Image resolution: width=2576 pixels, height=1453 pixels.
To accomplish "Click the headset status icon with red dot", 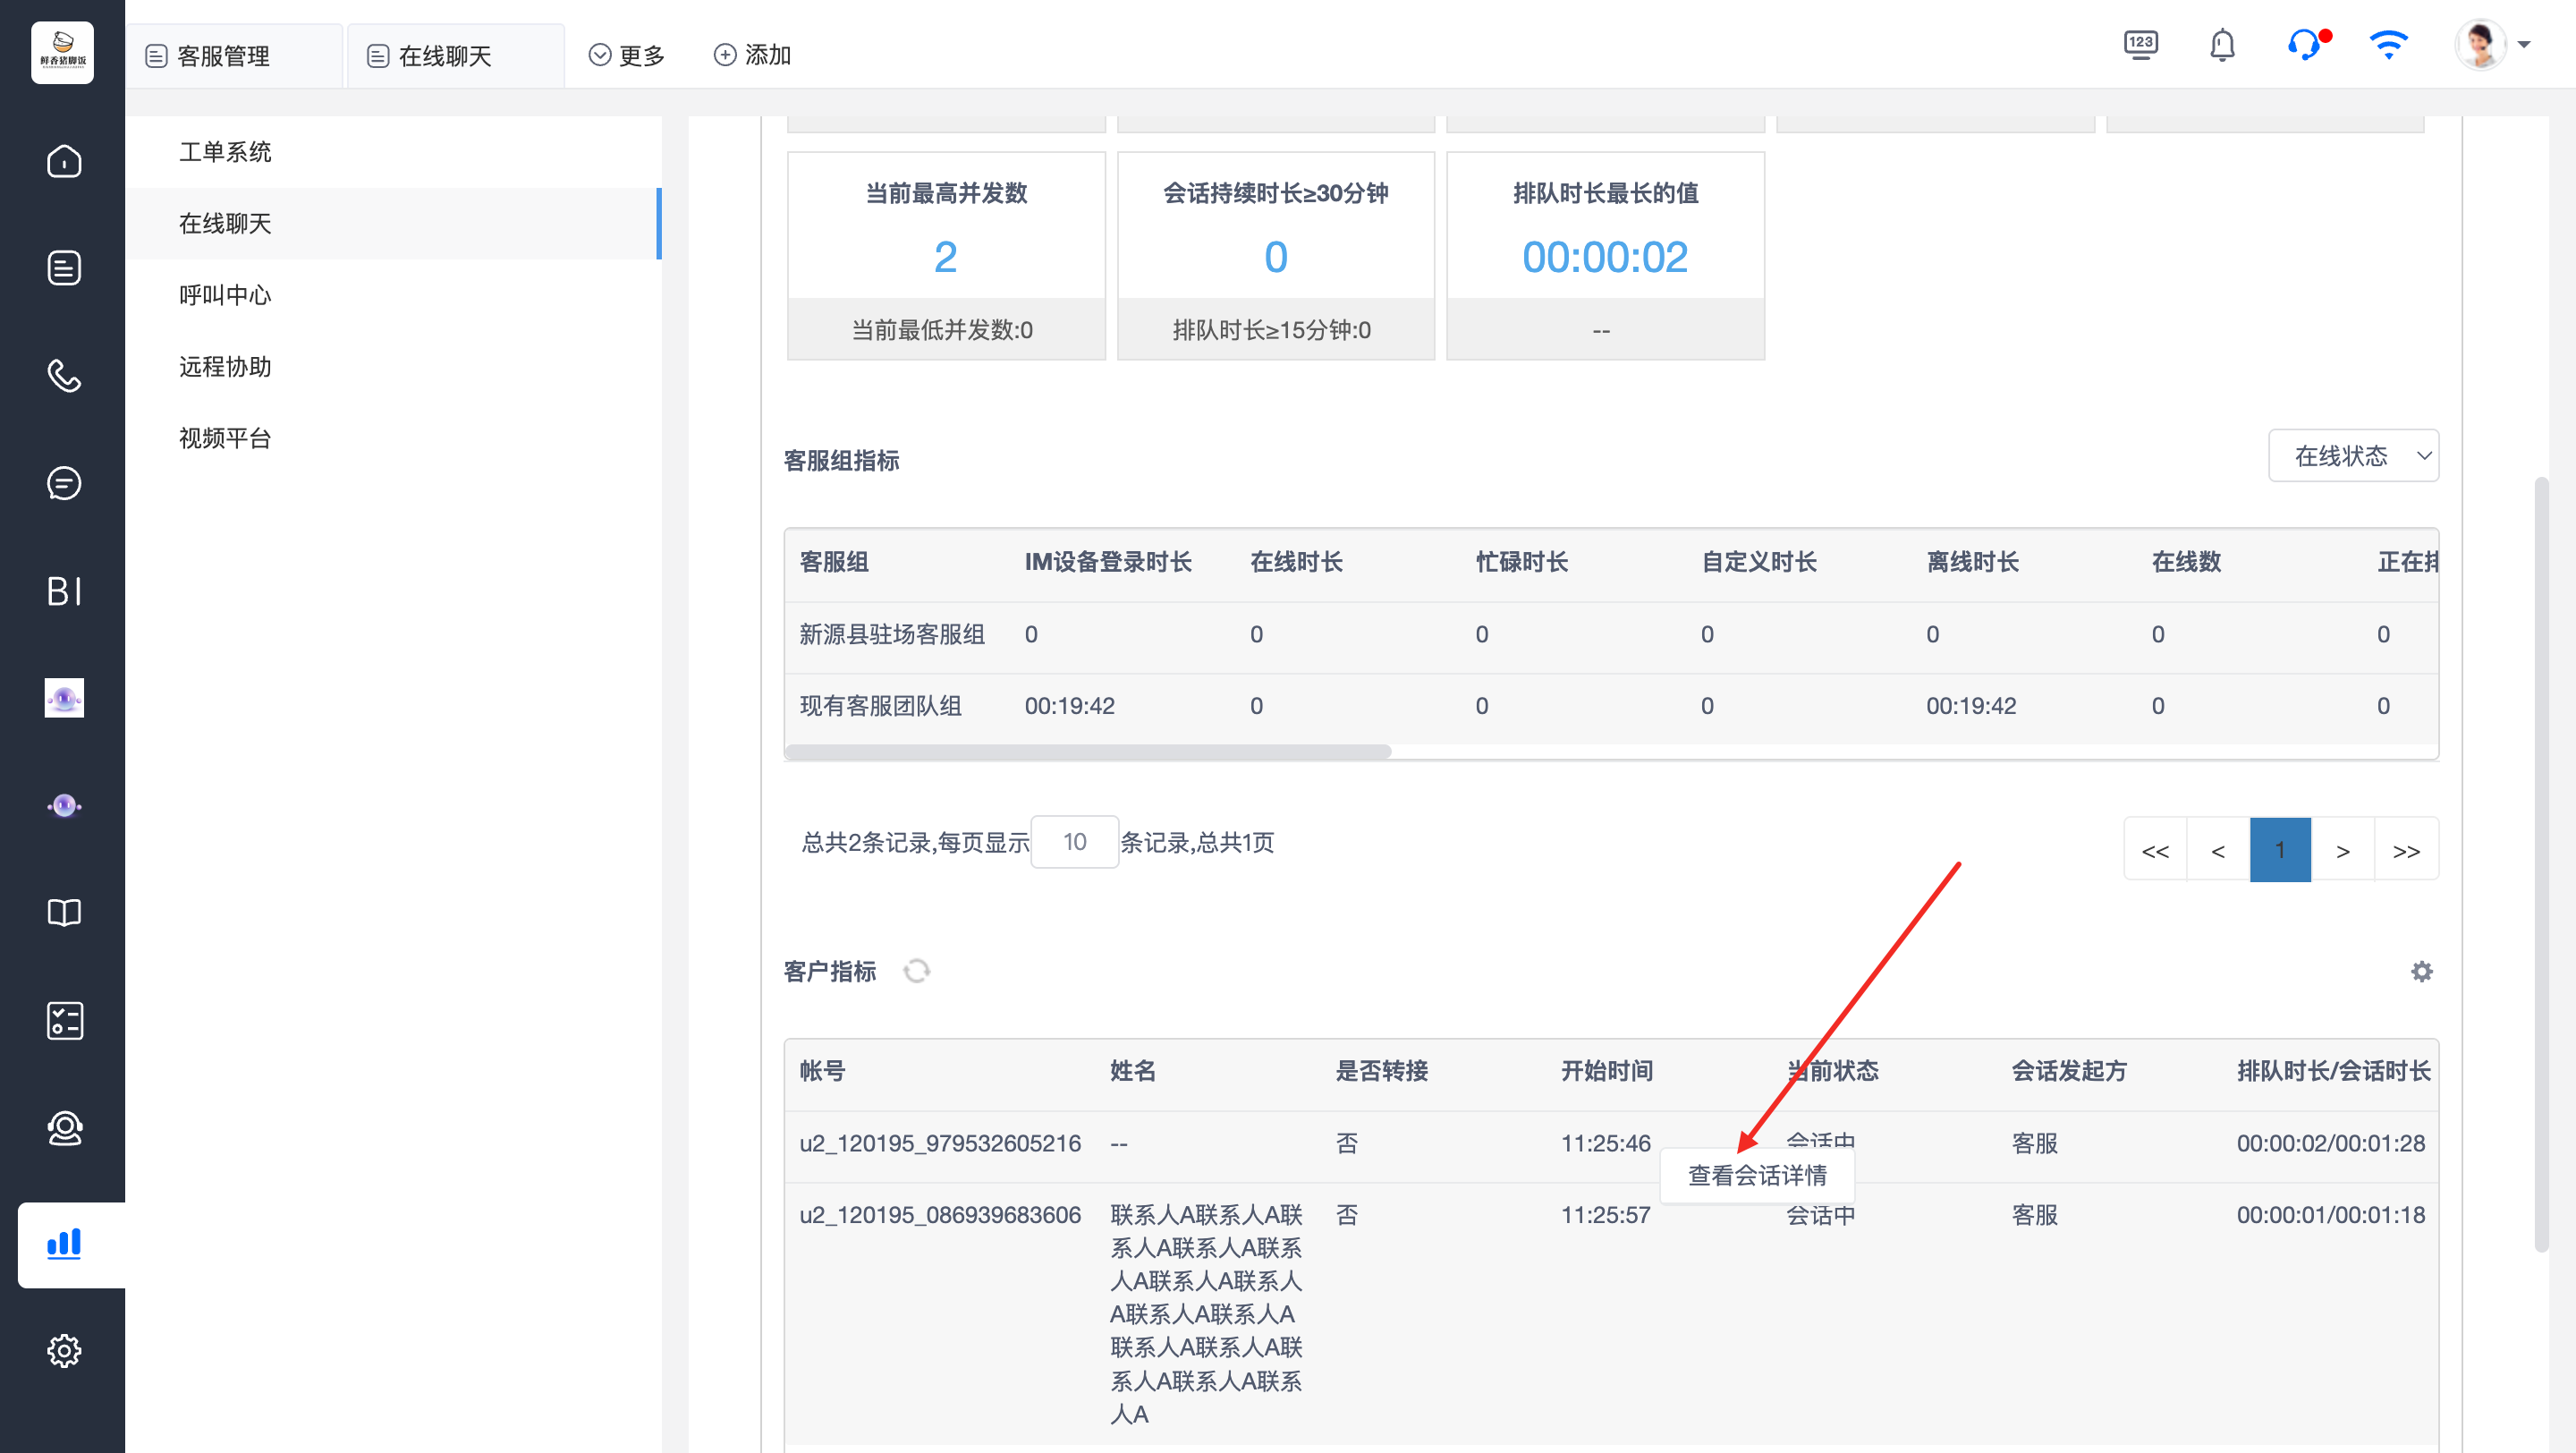I will pyautogui.click(x=2305, y=46).
